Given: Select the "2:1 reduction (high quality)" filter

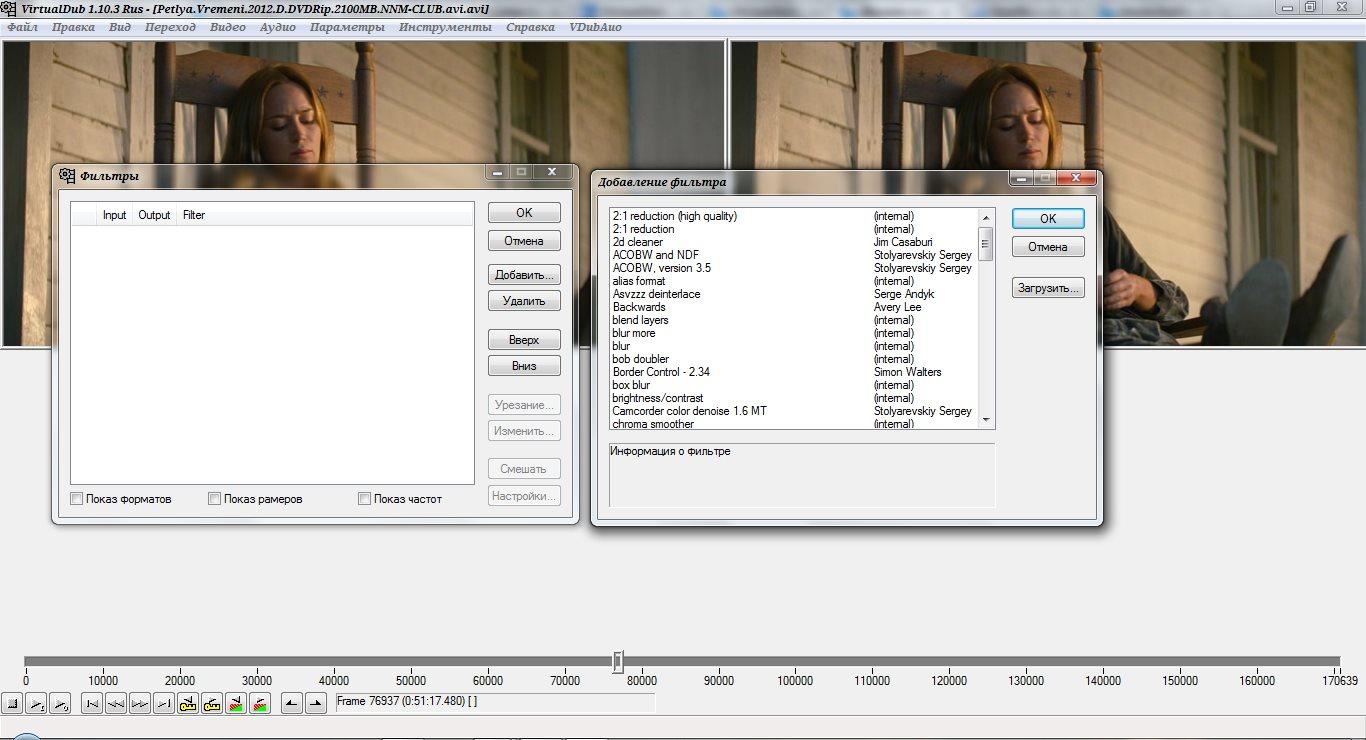Looking at the screenshot, I should click(792, 216).
